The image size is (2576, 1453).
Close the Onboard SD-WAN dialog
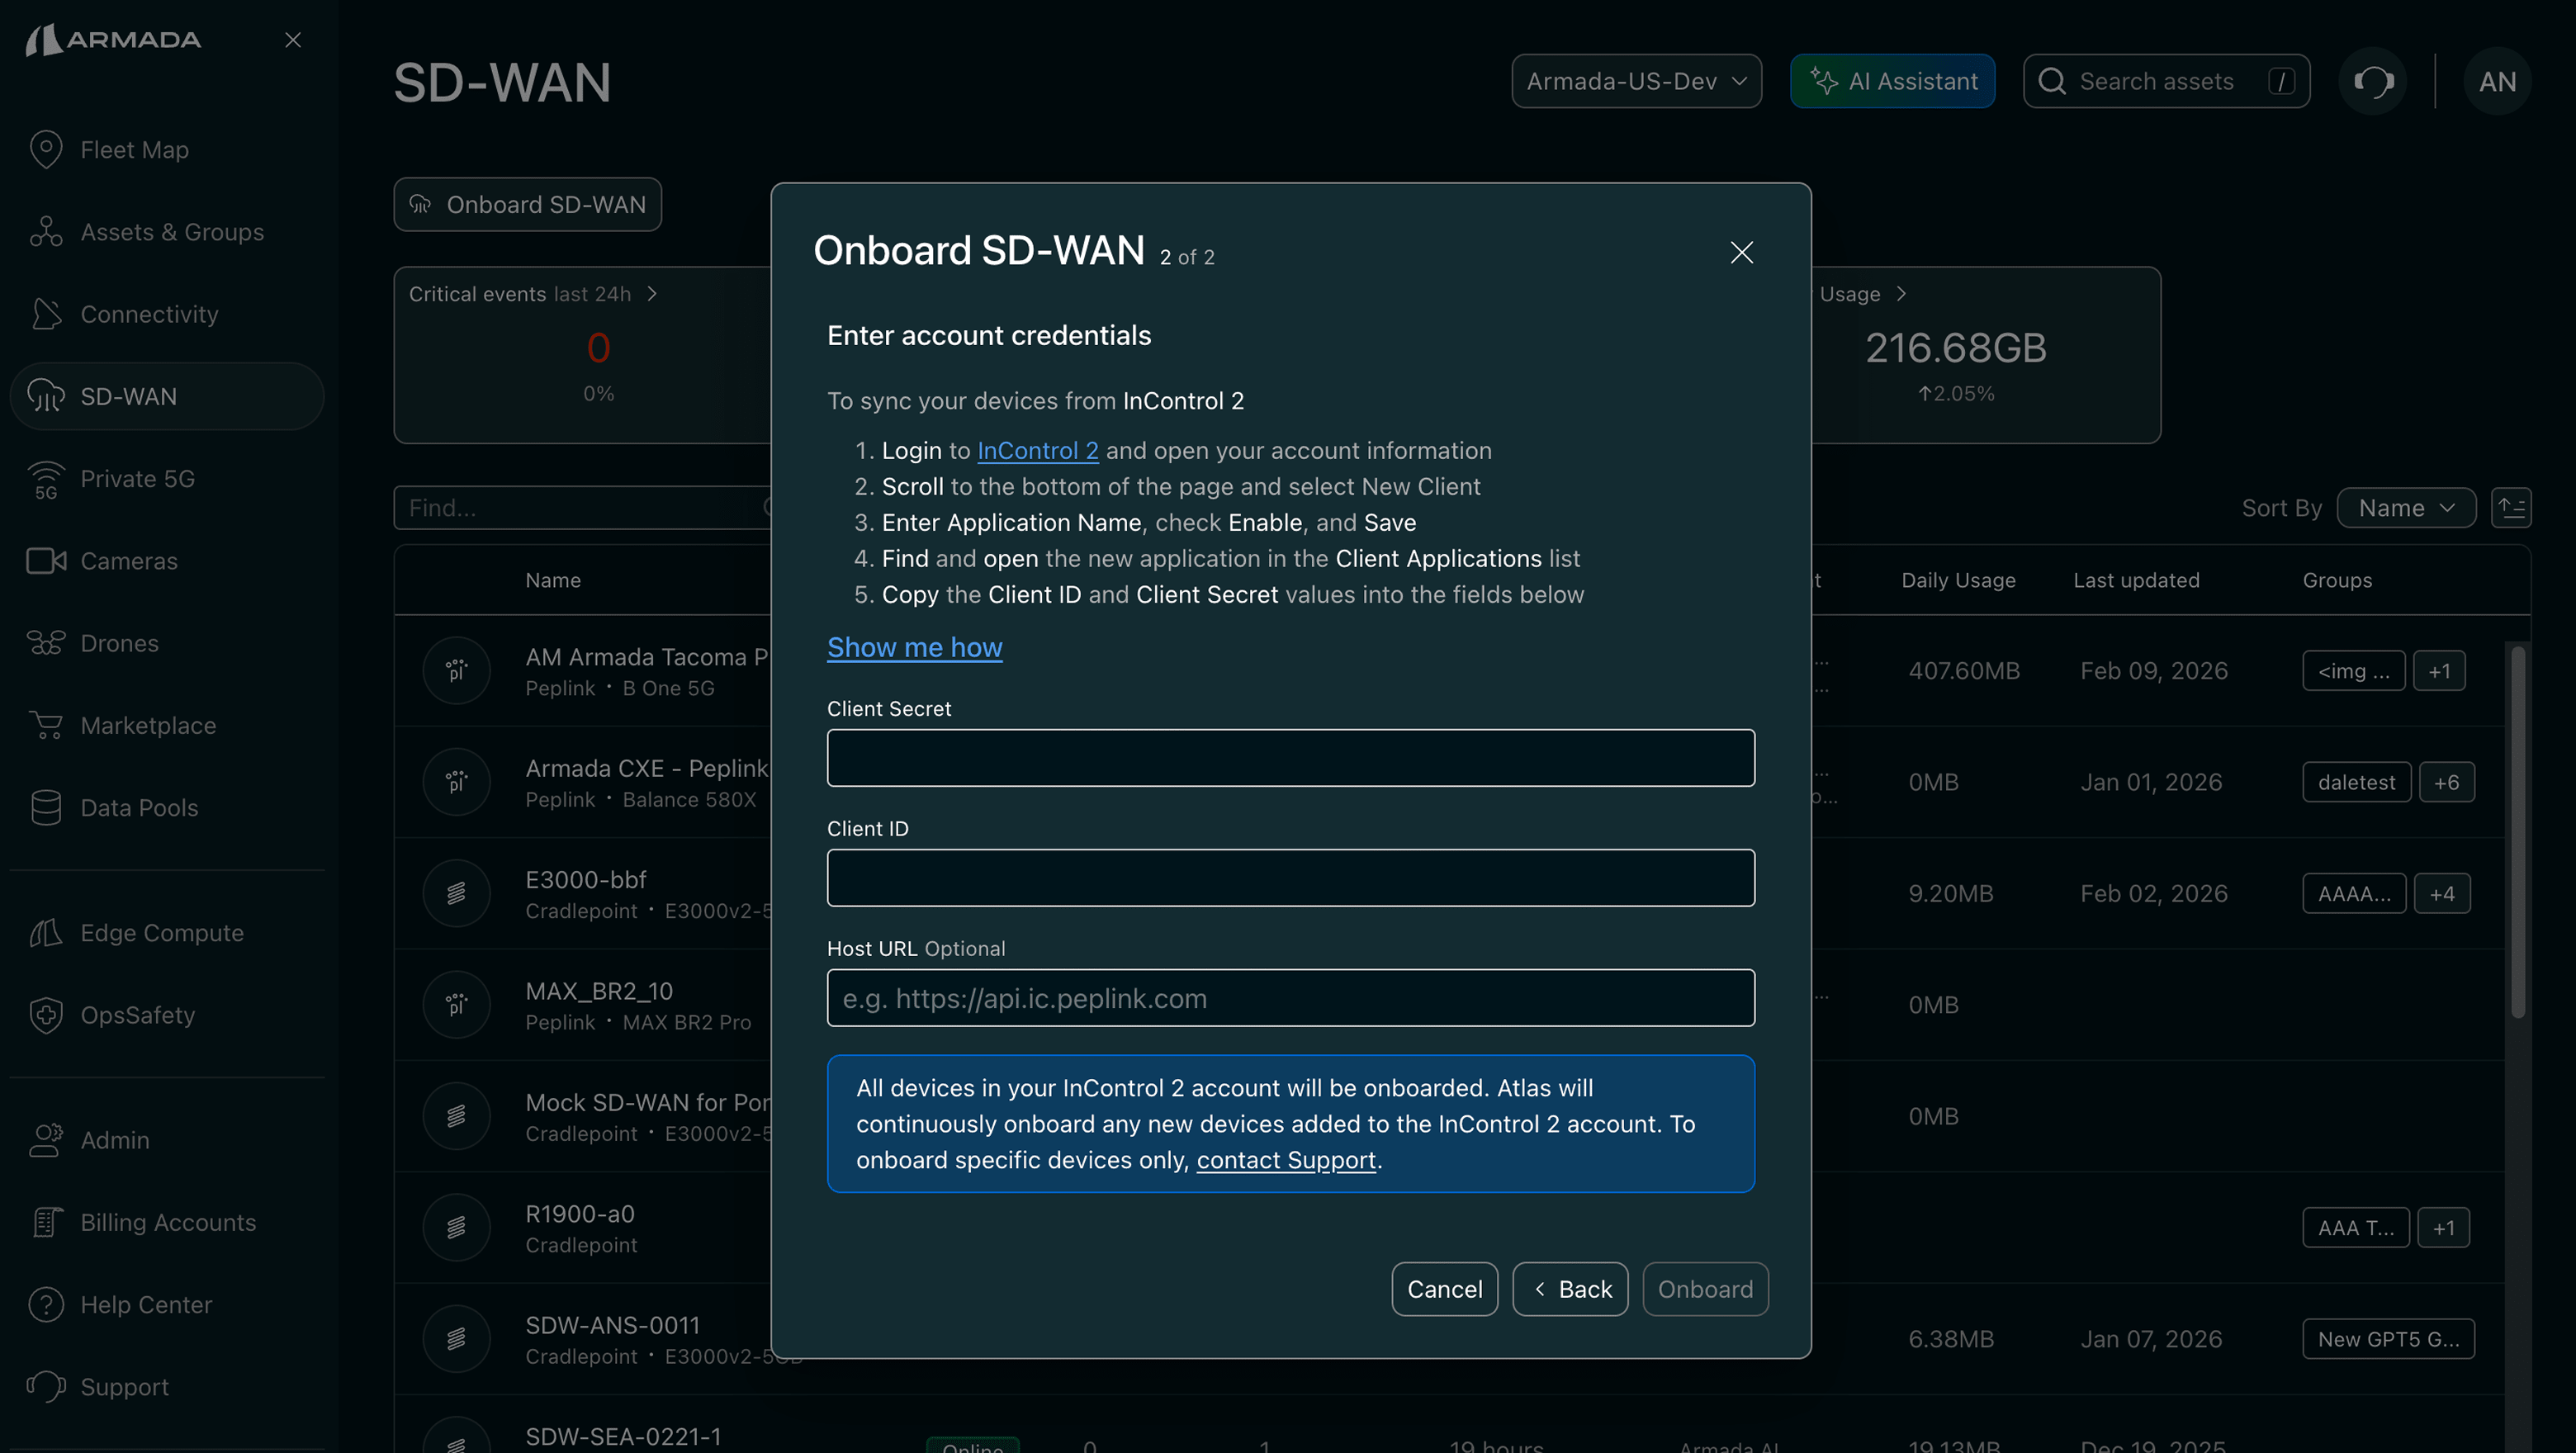pyautogui.click(x=1741, y=253)
